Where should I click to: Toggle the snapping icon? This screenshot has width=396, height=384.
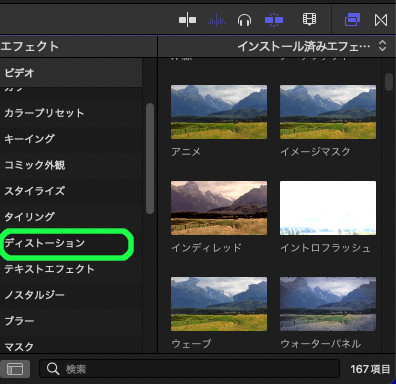click(x=274, y=20)
